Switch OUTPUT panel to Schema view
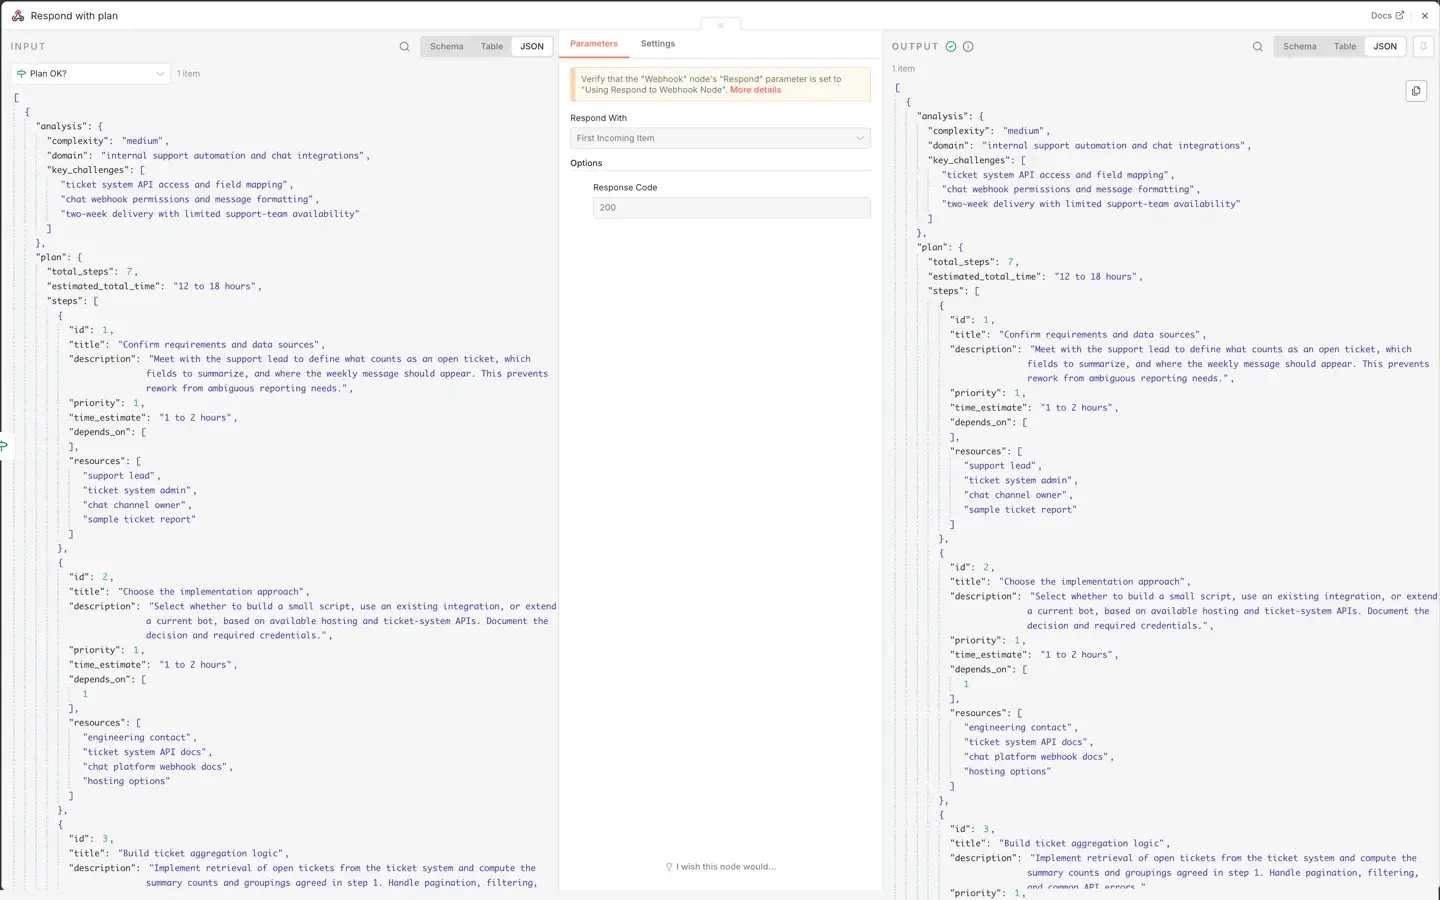The image size is (1440, 900). coord(1300,47)
